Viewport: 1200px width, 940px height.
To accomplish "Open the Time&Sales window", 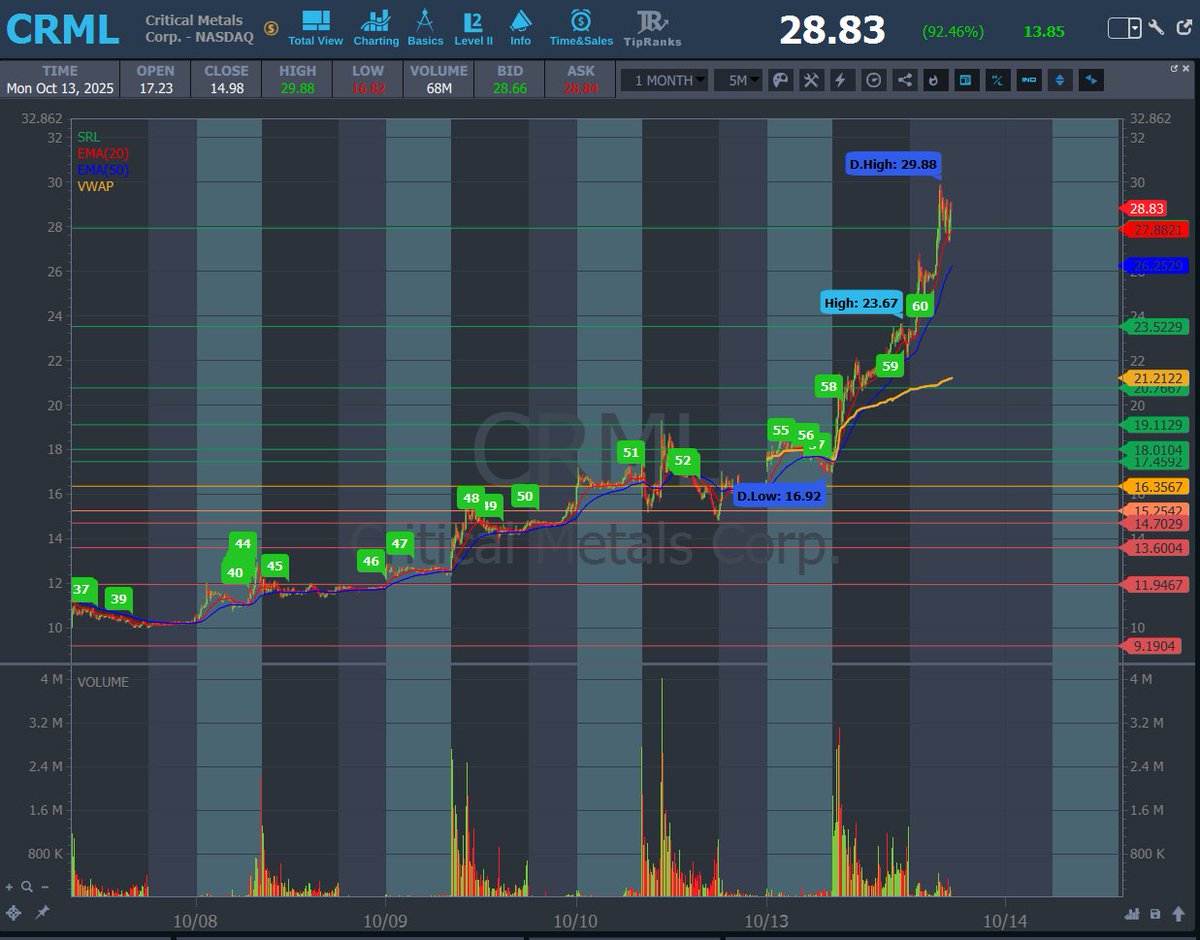I will click(x=581, y=28).
